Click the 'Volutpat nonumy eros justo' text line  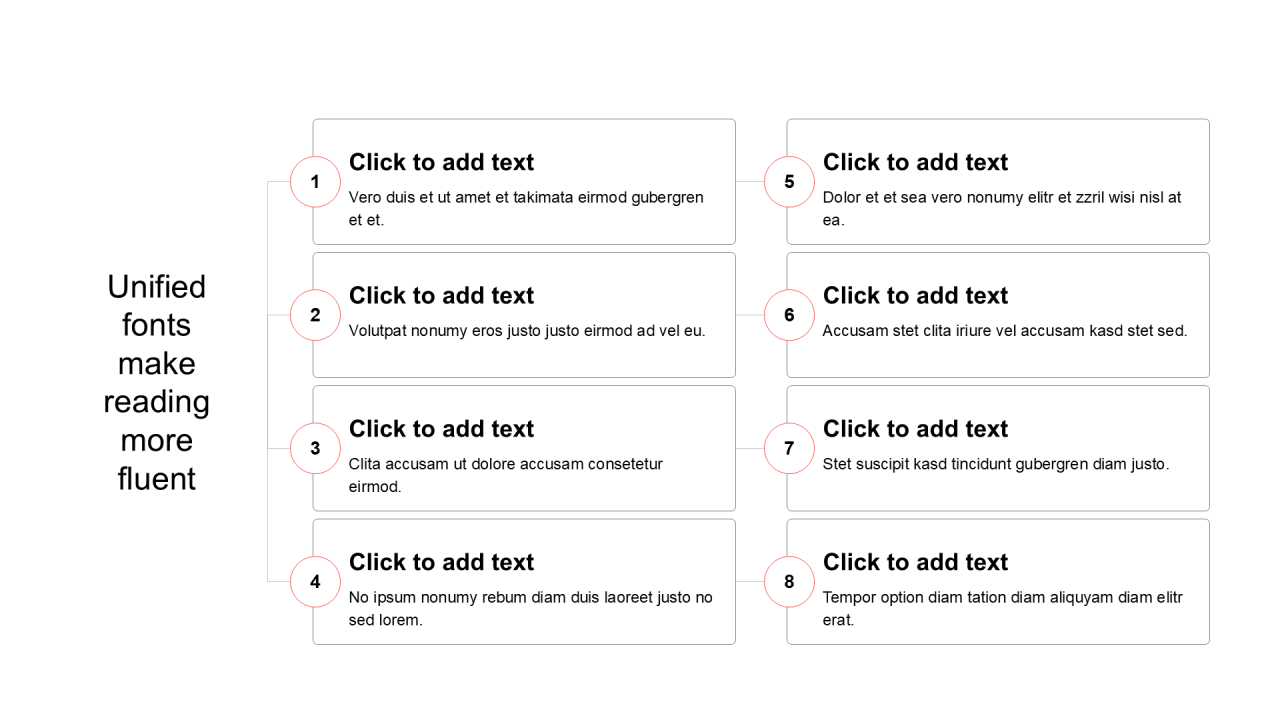coord(527,331)
